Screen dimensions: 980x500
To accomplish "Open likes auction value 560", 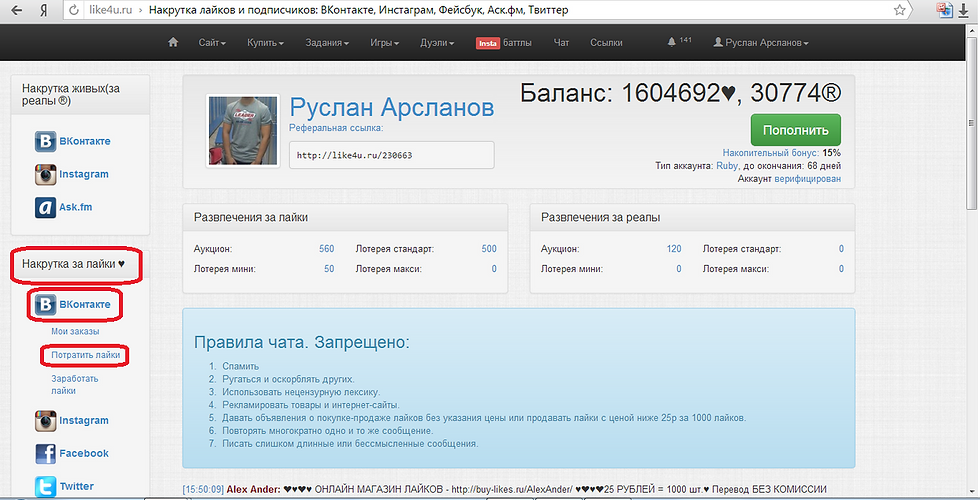I will pyautogui.click(x=327, y=249).
